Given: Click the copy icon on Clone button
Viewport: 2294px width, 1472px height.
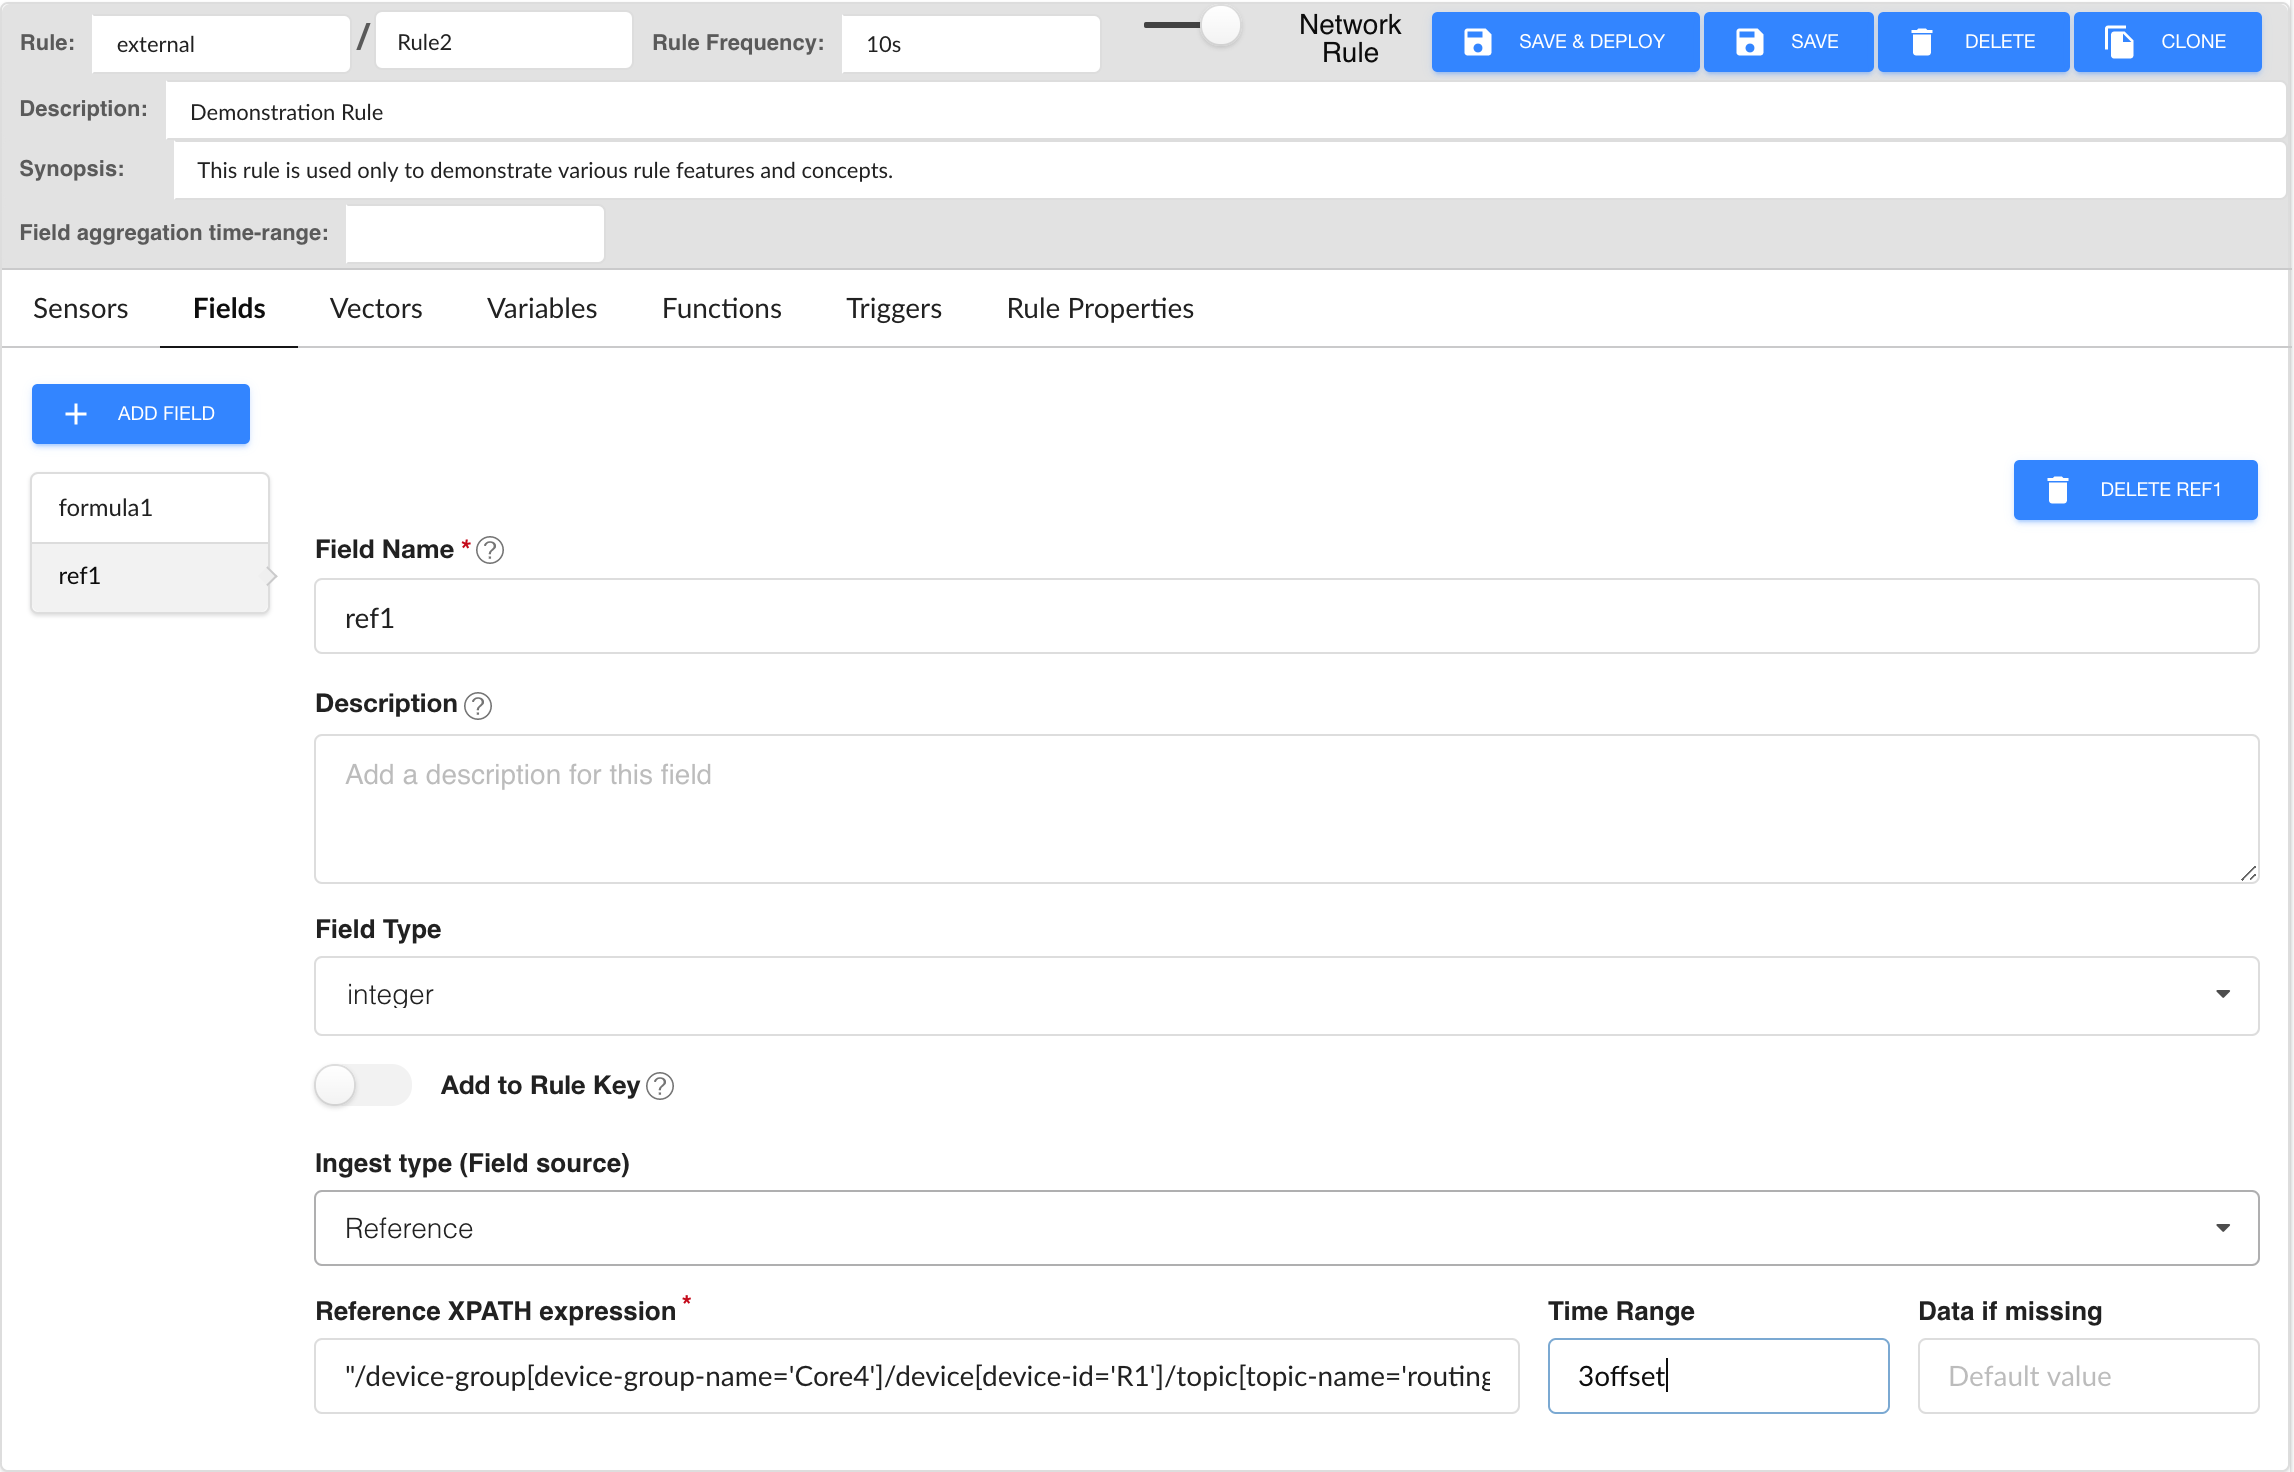Looking at the screenshot, I should click(2119, 42).
